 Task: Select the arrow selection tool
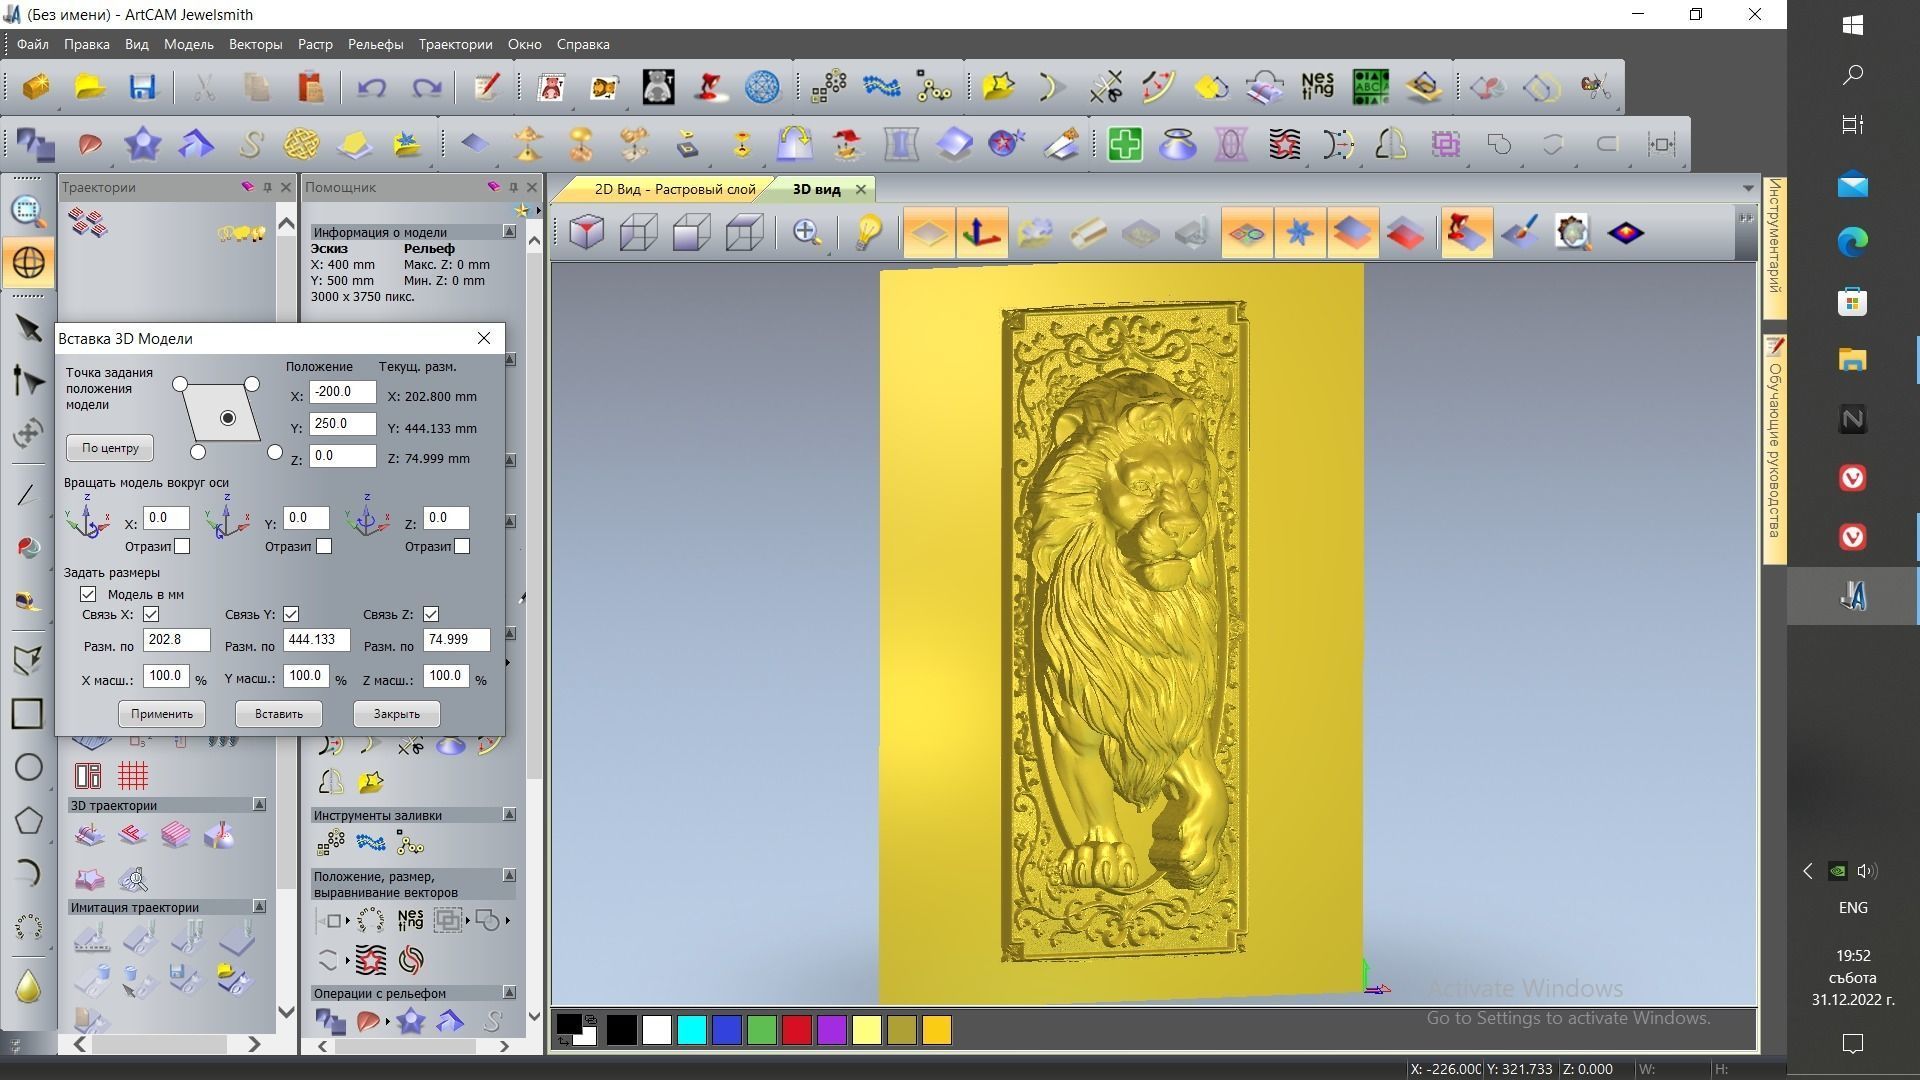tap(28, 328)
